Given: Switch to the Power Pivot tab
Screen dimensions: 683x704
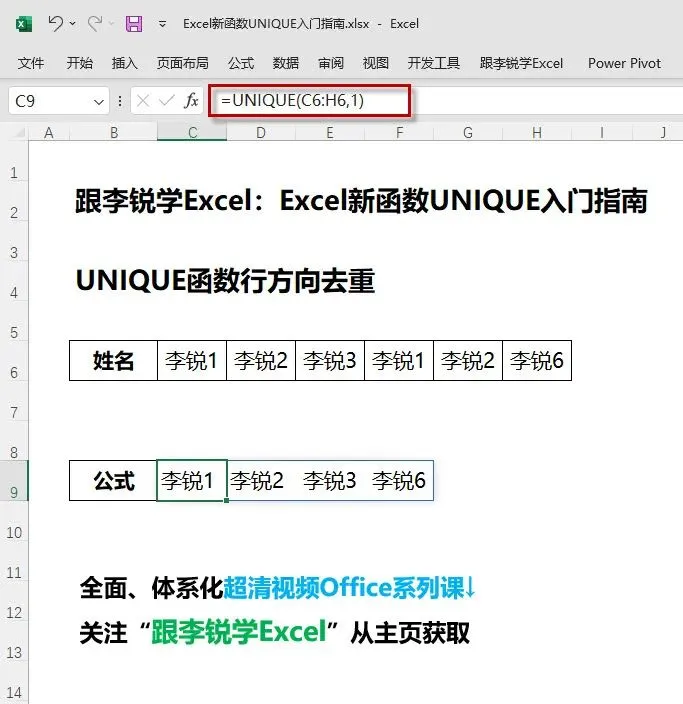Looking at the screenshot, I should (624, 63).
